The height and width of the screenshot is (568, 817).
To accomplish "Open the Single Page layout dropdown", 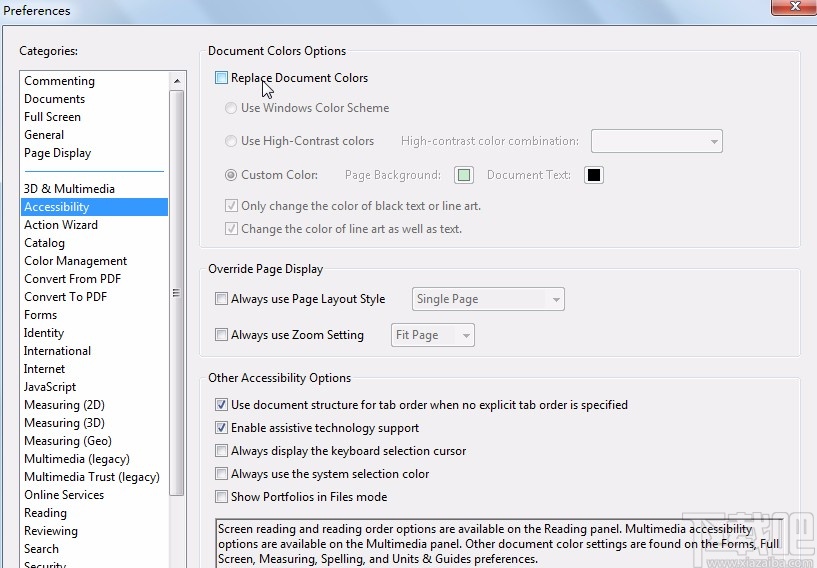I will 488,299.
